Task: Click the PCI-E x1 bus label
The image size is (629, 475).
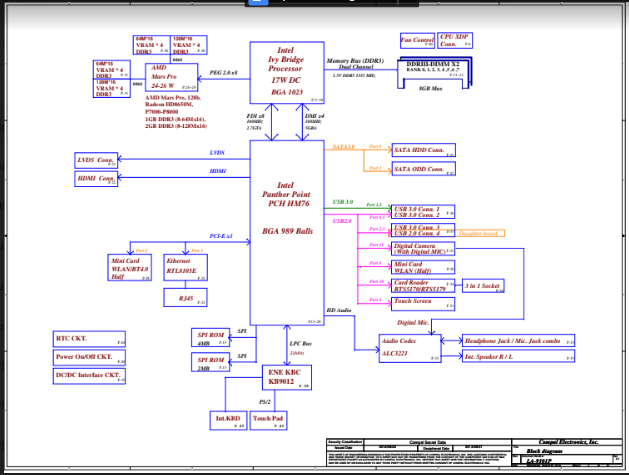Action: tap(221, 236)
